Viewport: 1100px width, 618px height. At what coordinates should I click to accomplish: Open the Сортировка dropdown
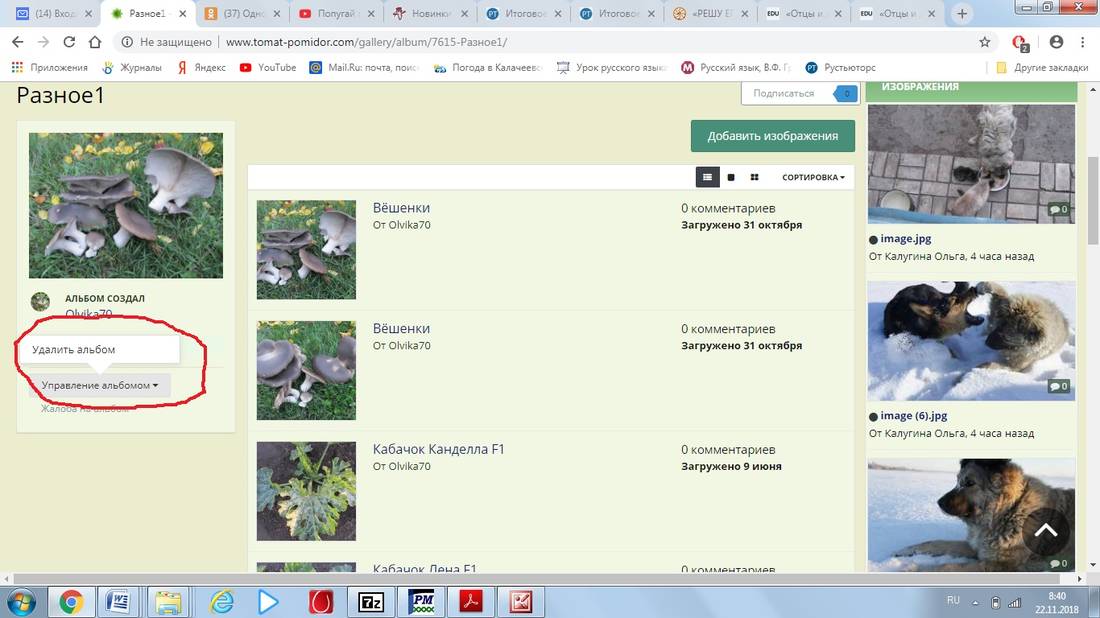point(812,177)
